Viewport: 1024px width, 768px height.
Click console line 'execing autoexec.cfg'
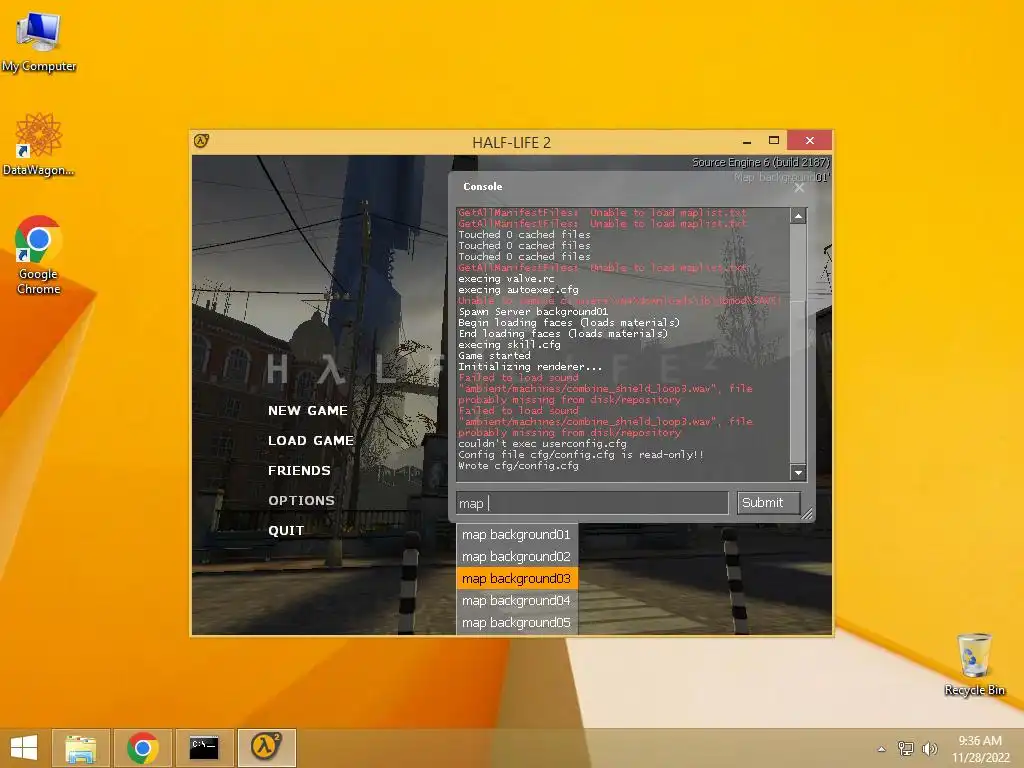[519, 290]
